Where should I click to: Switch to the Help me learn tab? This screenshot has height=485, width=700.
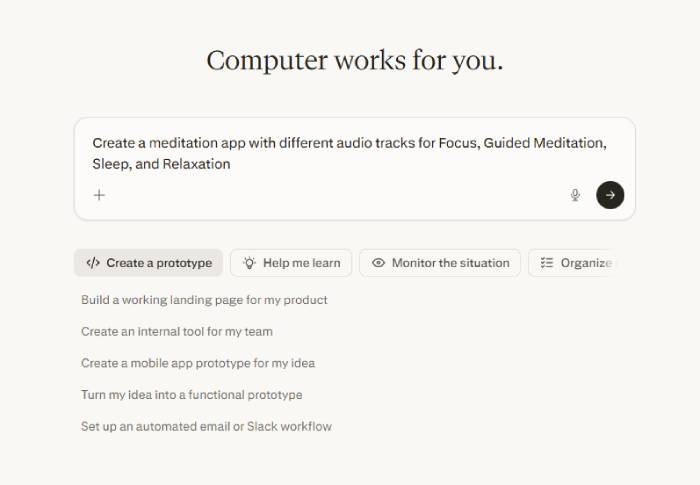(x=291, y=263)
